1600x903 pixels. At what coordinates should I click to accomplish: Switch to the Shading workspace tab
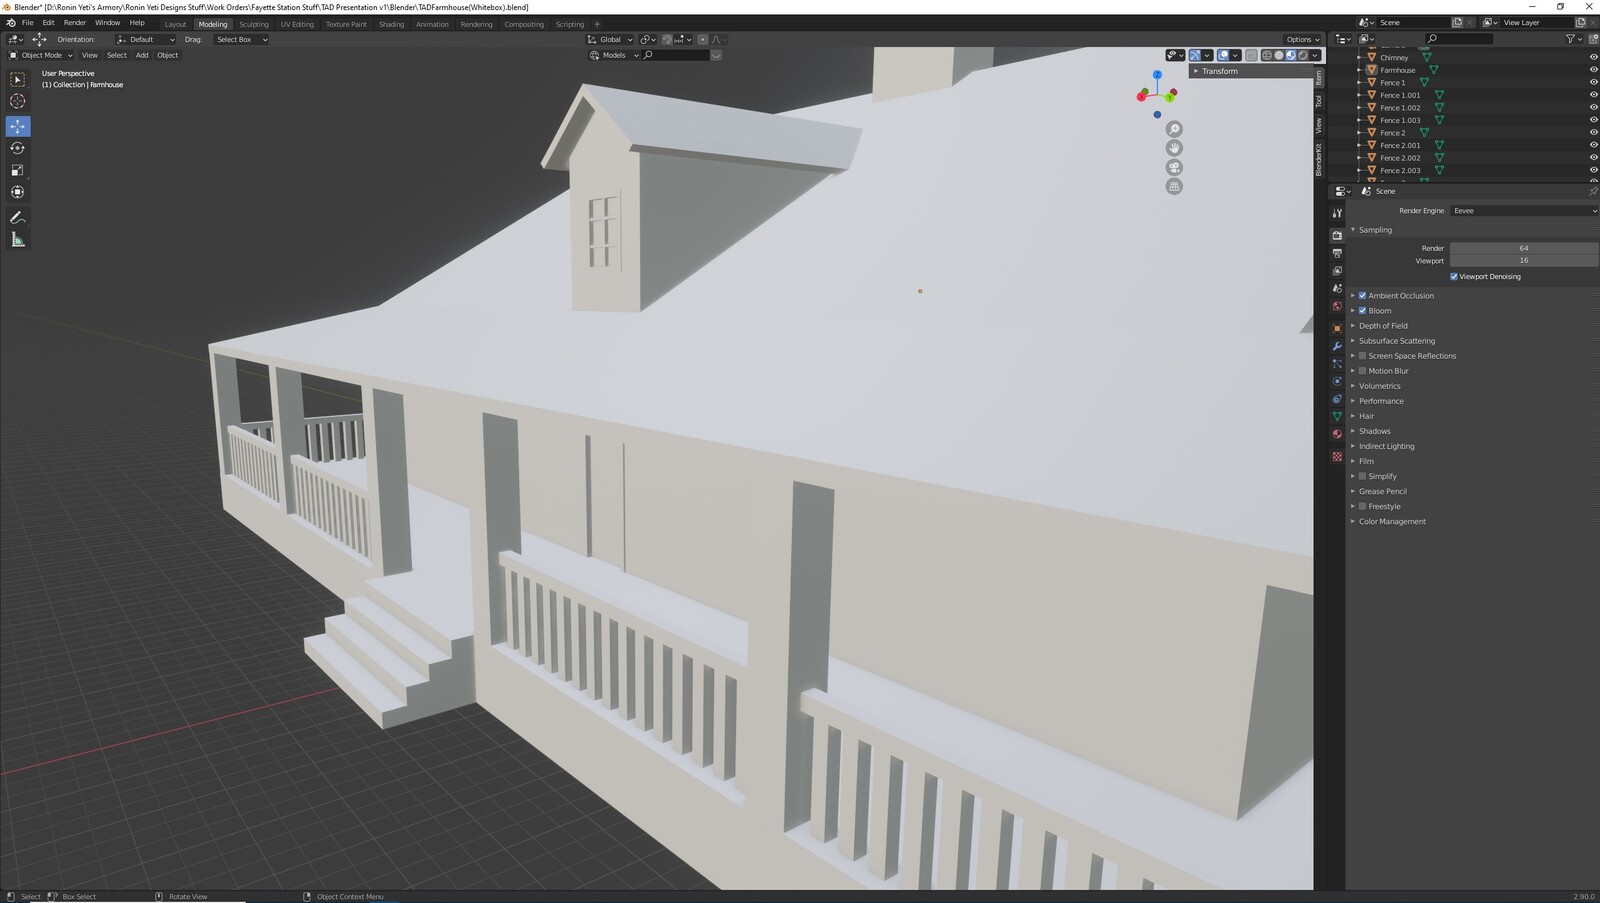[x=391, y=24]
